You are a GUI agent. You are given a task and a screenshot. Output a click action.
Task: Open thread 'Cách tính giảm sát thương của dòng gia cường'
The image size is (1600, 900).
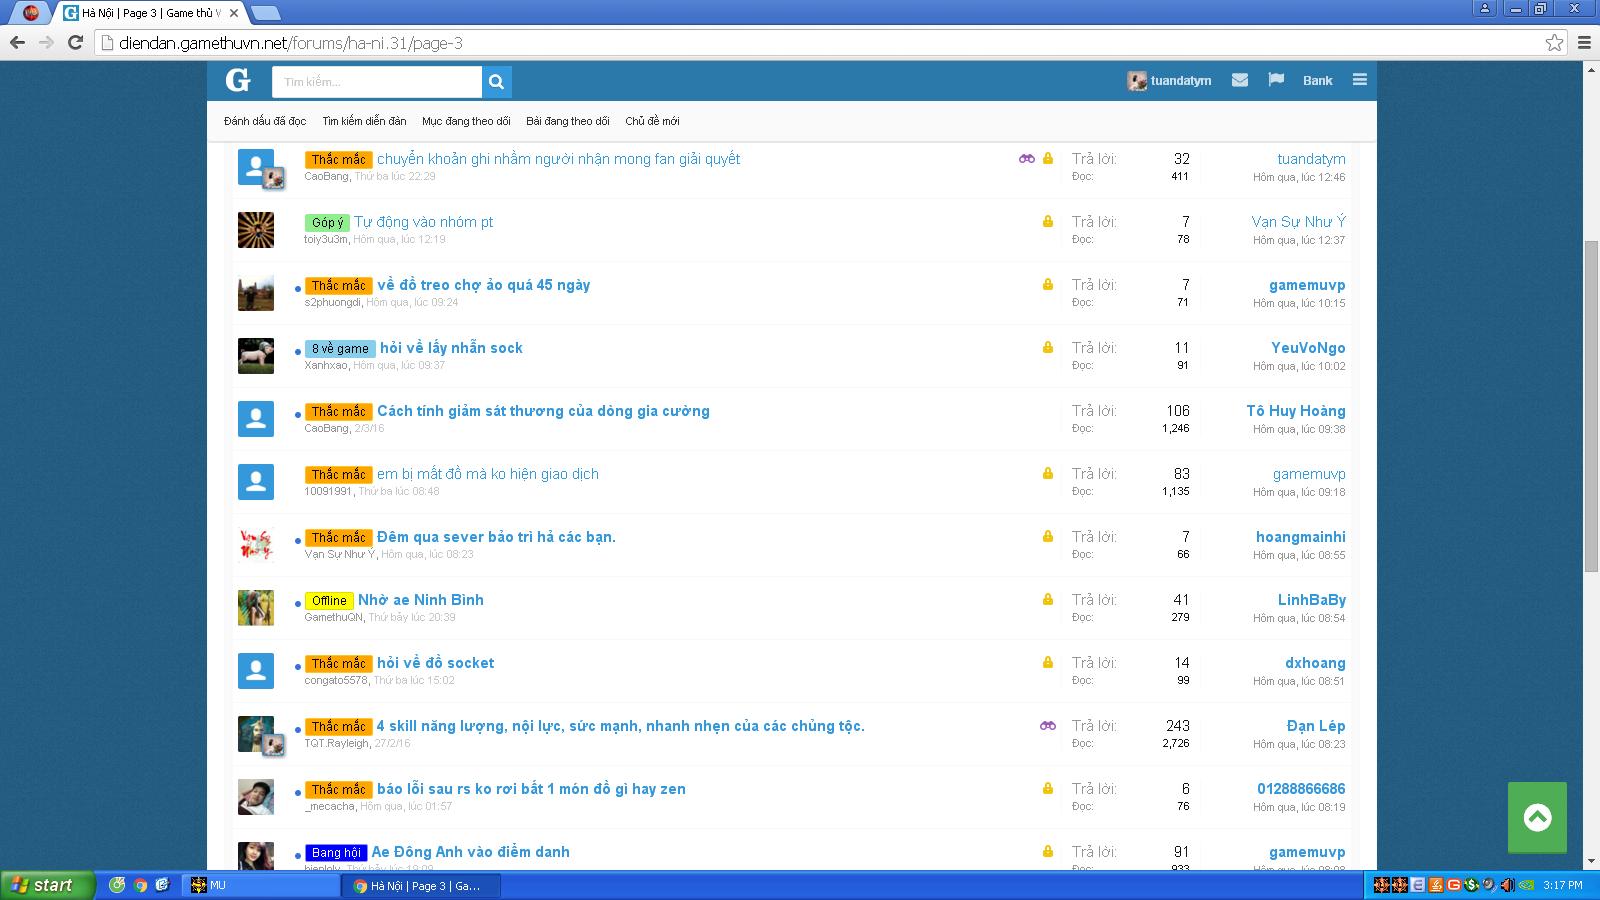click(x=543, y=411)
